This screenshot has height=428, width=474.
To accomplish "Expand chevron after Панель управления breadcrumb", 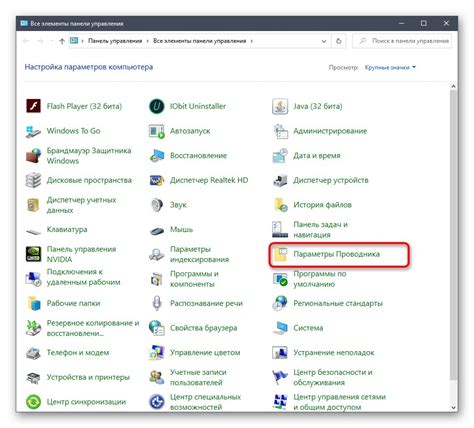I will click(148, 41).
